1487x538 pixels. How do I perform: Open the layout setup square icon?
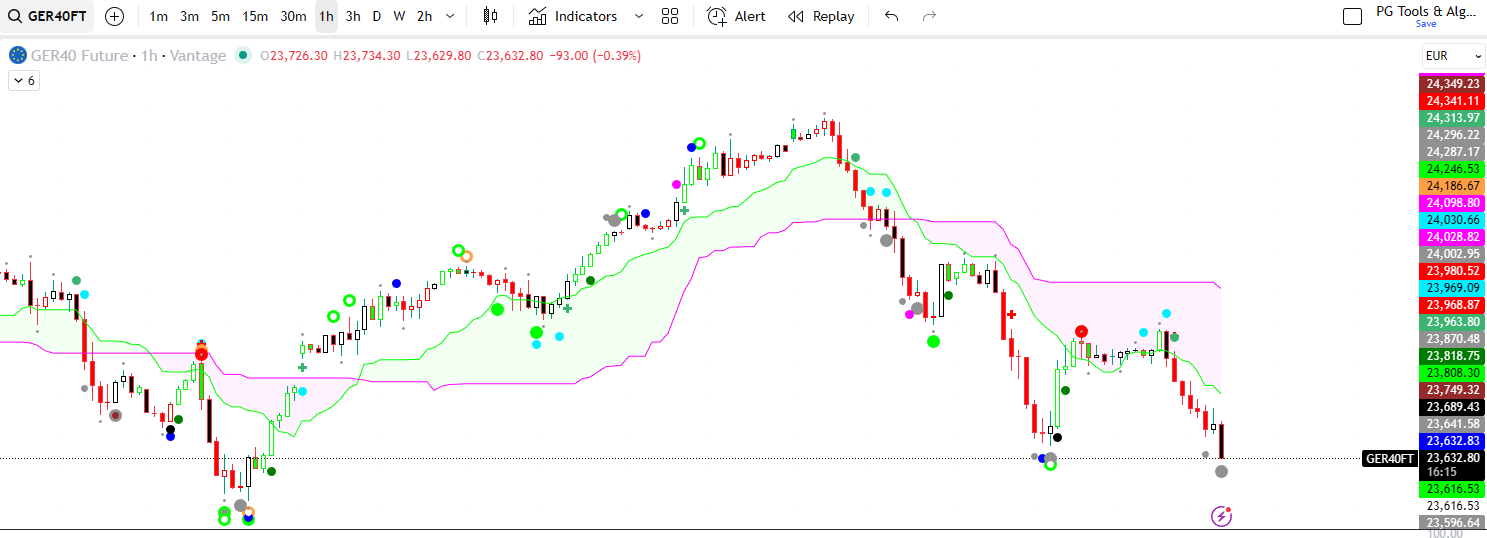point(1352,16)
